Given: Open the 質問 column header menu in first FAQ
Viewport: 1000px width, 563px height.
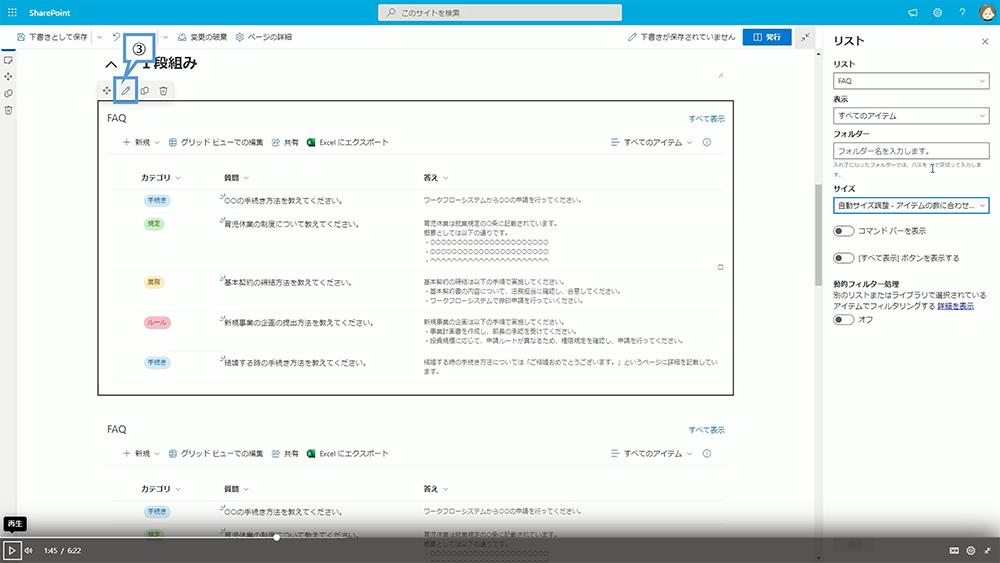Looking at the screenshot, I should click(236, 178).
